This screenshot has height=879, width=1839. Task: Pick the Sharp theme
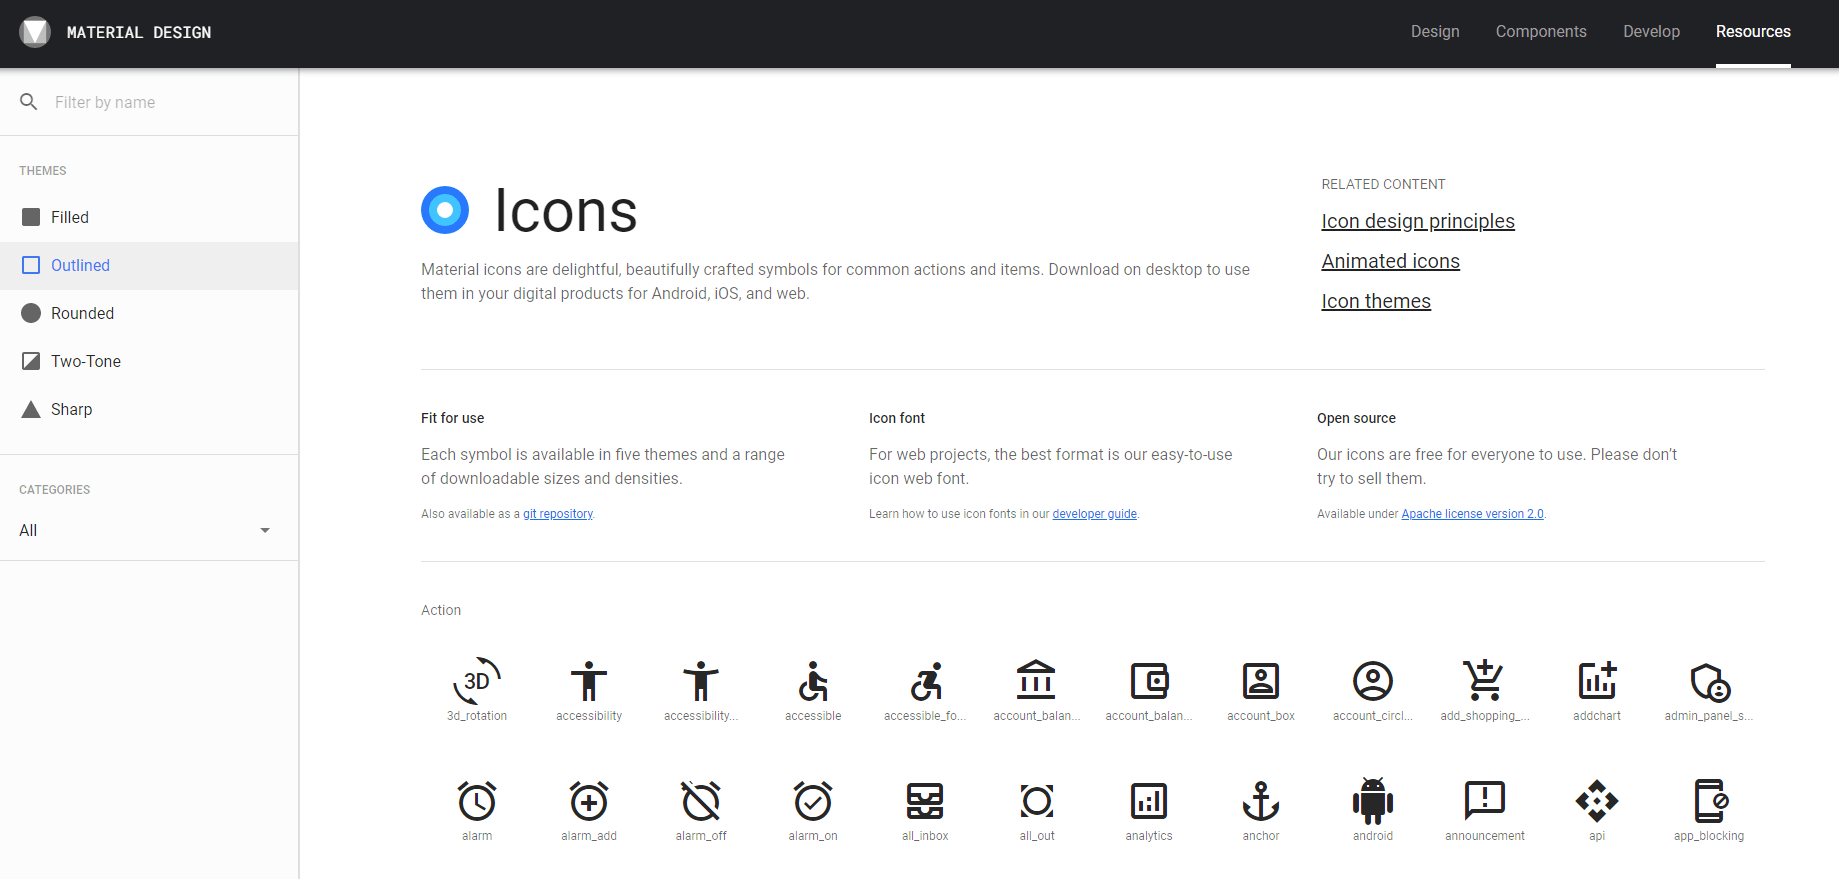coord(149,410)
